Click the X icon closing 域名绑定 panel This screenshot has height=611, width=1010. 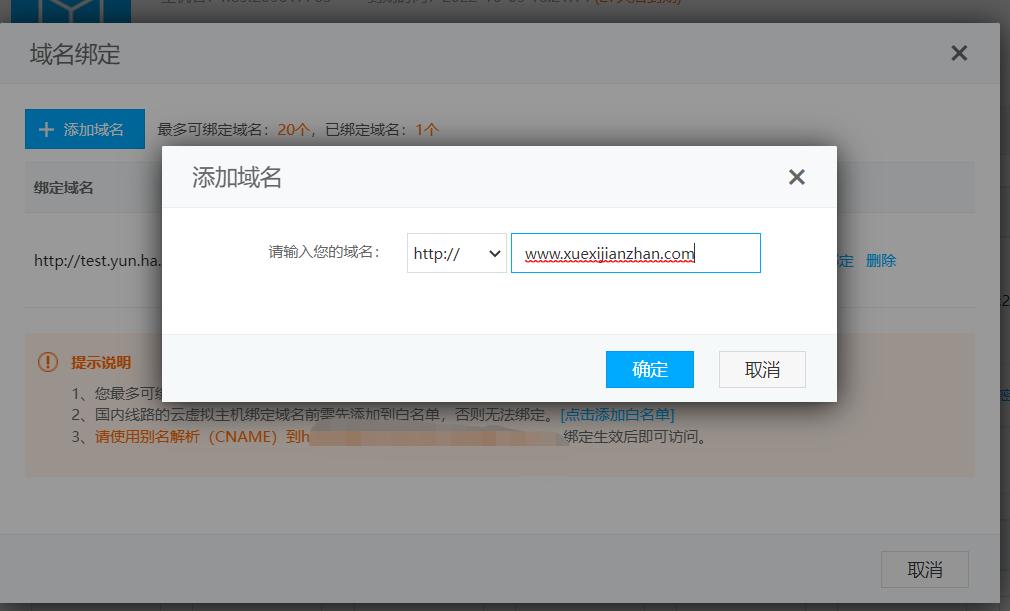pyautogui.click(x=959, y=53)
